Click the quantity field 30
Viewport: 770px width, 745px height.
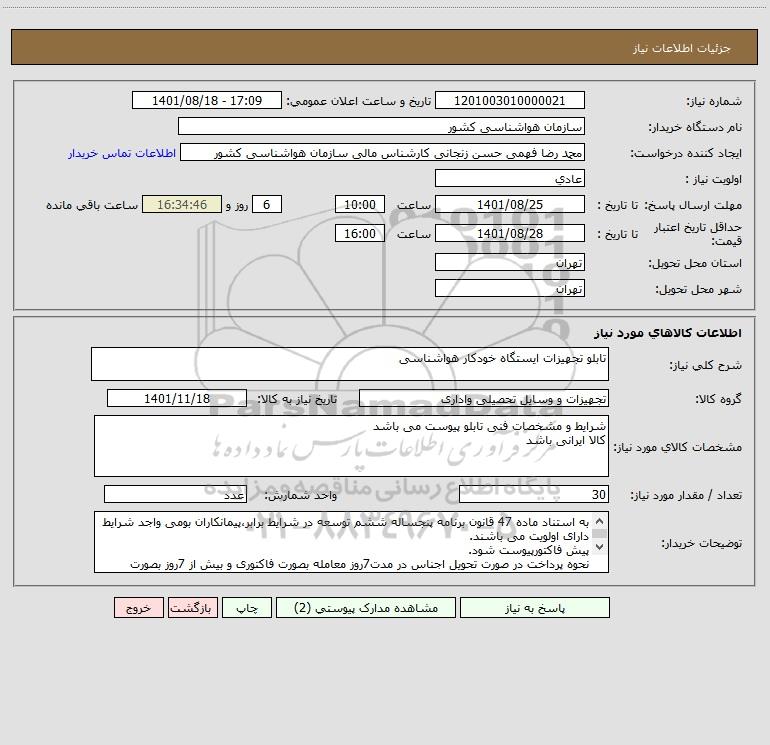[x=534, y=494]
